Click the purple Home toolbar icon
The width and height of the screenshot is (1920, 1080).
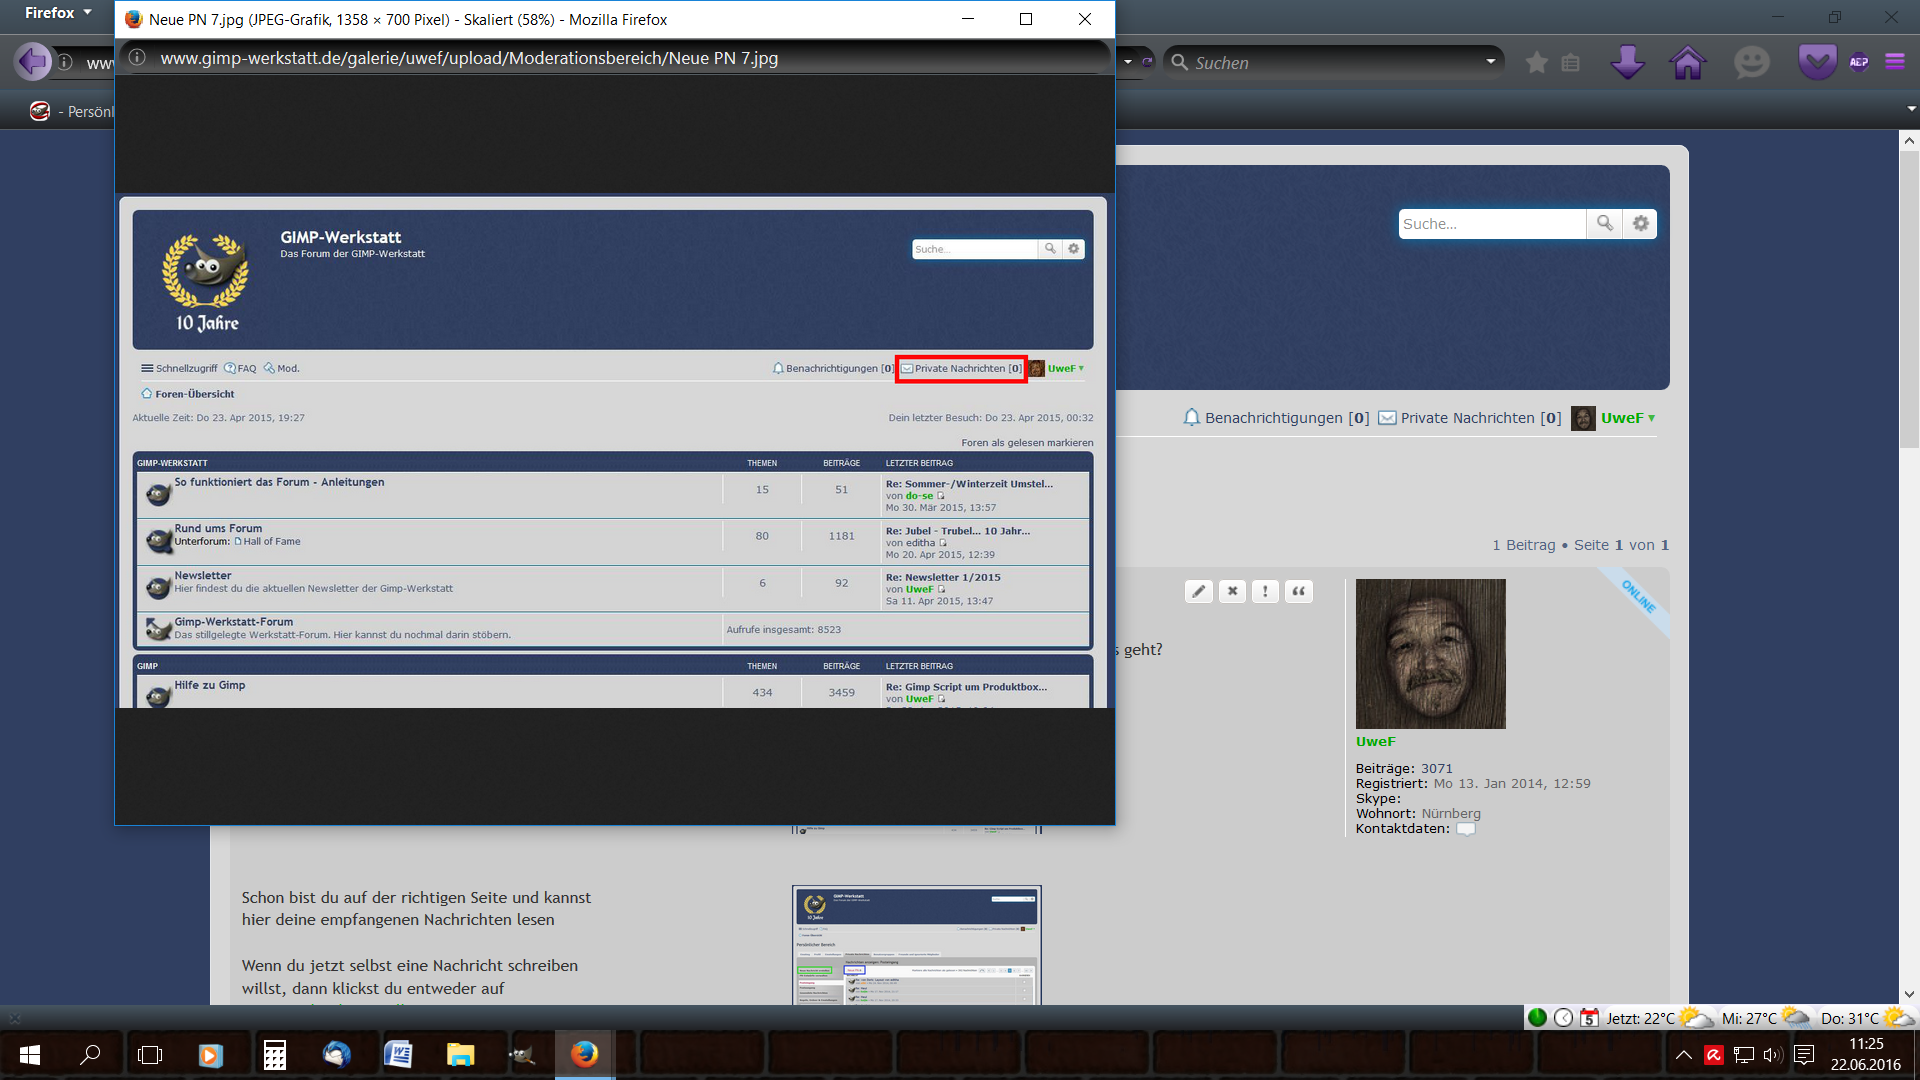(x=1687, y=62)
